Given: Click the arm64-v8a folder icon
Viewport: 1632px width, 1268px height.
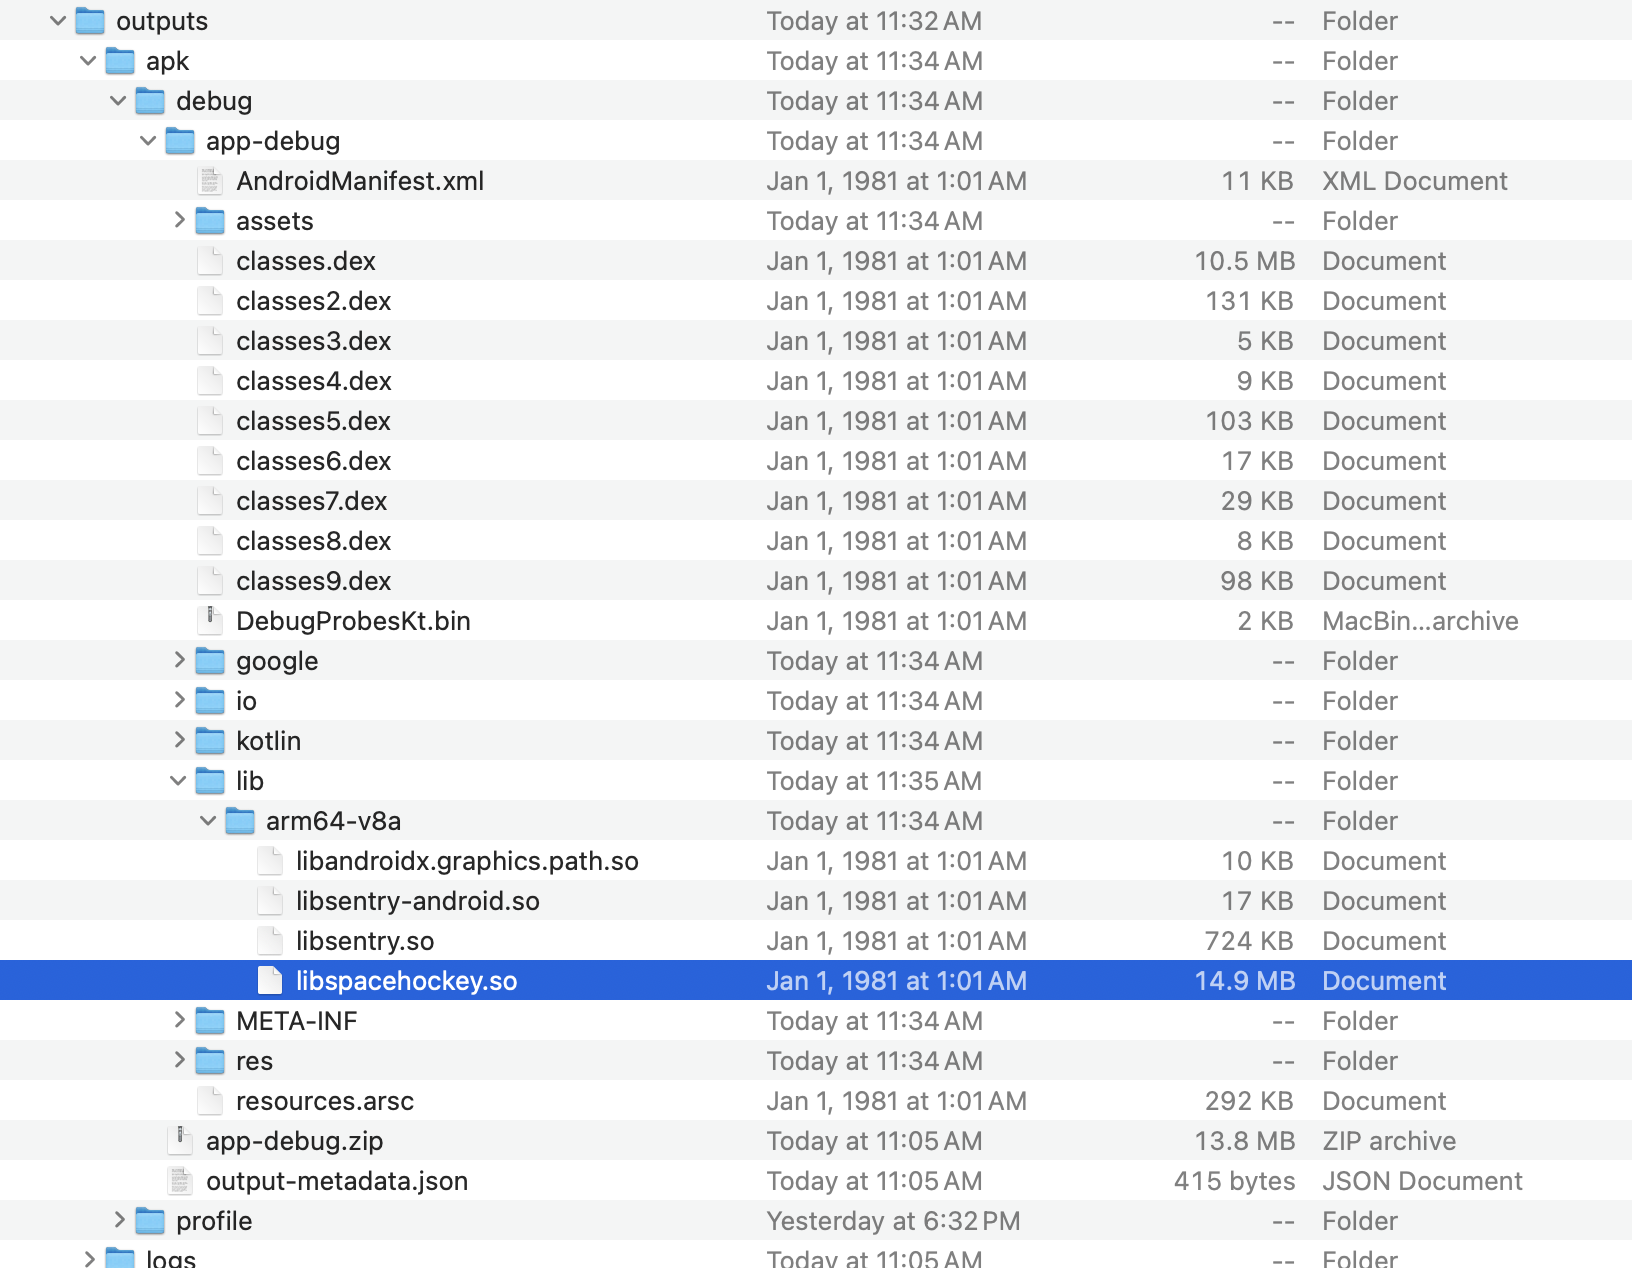Looking at the screenshot, I should pos(240,821).
